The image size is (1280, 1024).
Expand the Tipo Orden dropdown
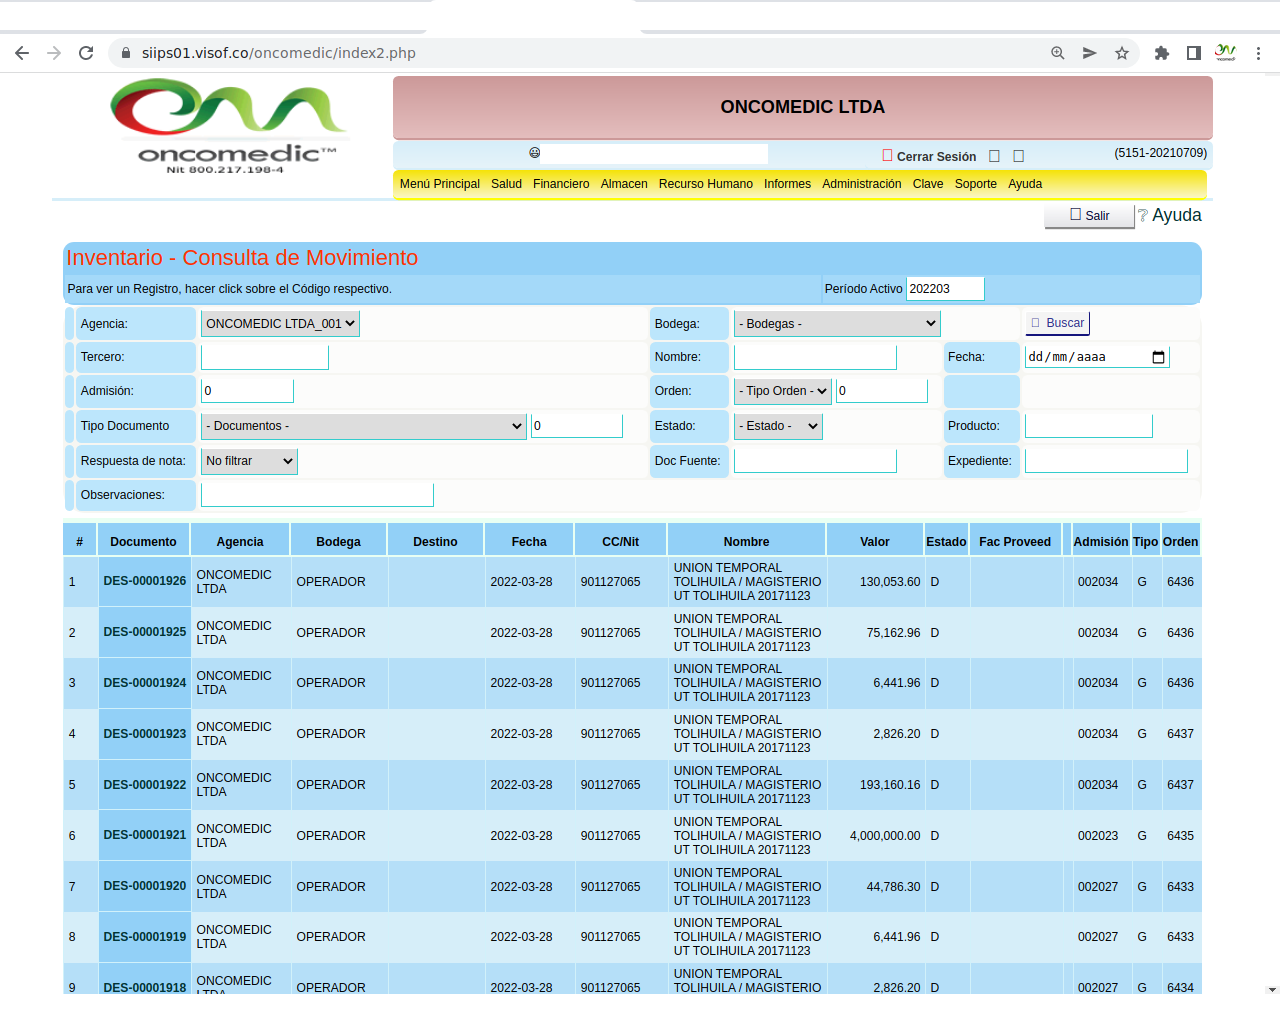pyautogui.click(x=783, y=391)
